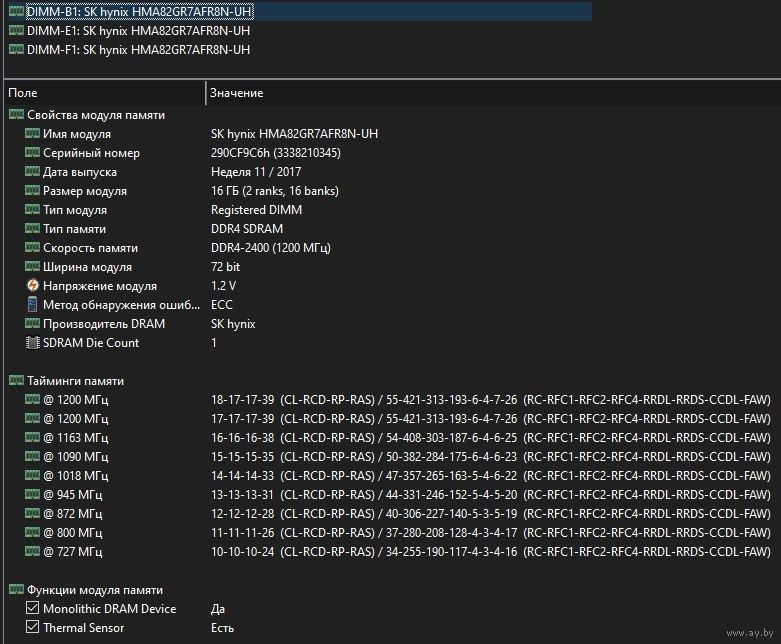Image resolution: width=781 pixels, height=644 pixels.
Task: Select the DIMM-F1 SK hynix module entry
Action: click(138, 50)
